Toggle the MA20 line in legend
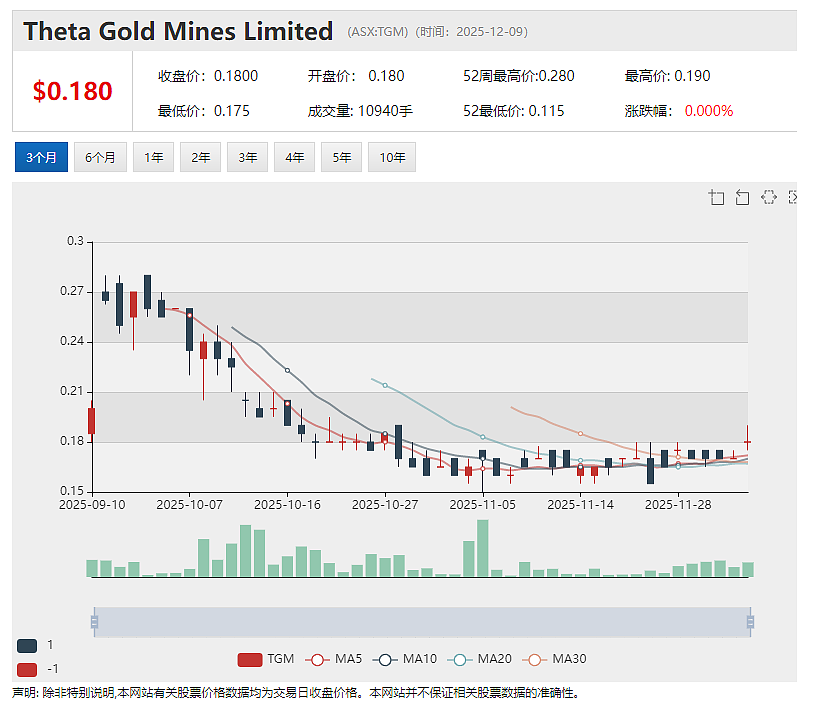Screen dimensions: 815x710 [x=479, y=660]
